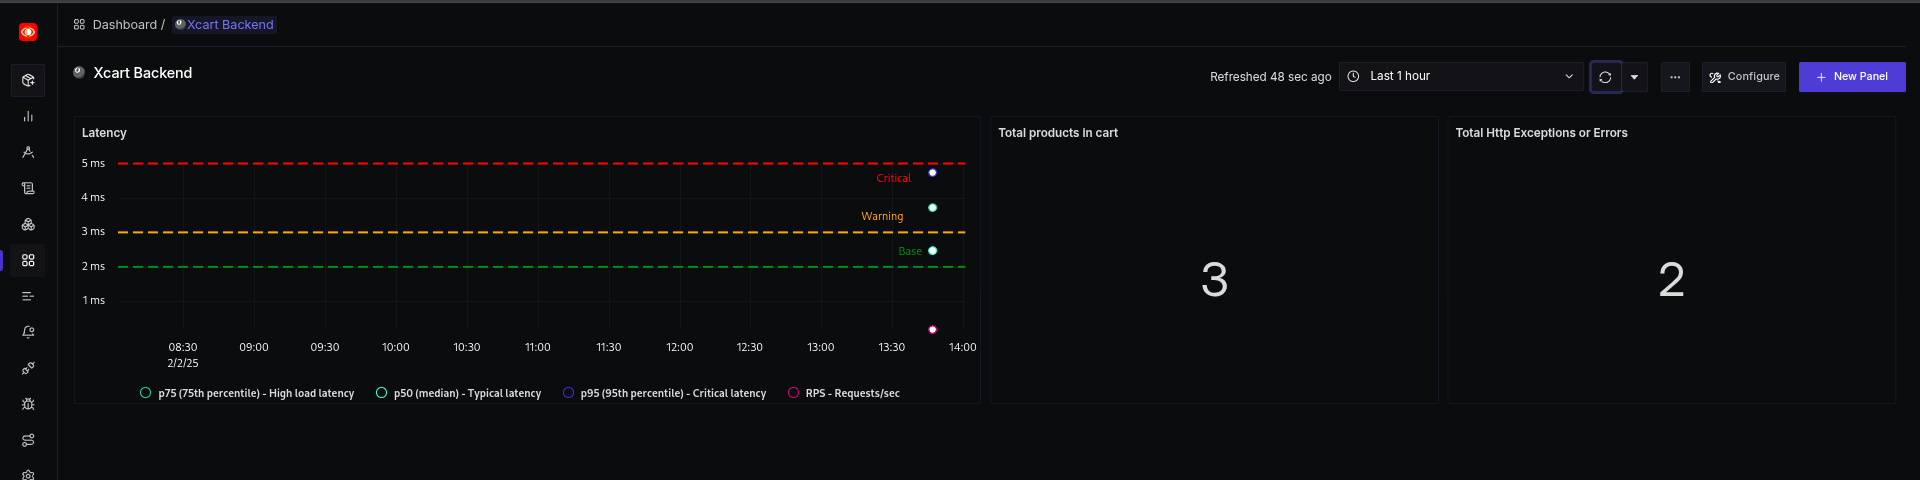1920x480 pixels.
Task: Open the Service Map route icon
Action: click(28, 440)
